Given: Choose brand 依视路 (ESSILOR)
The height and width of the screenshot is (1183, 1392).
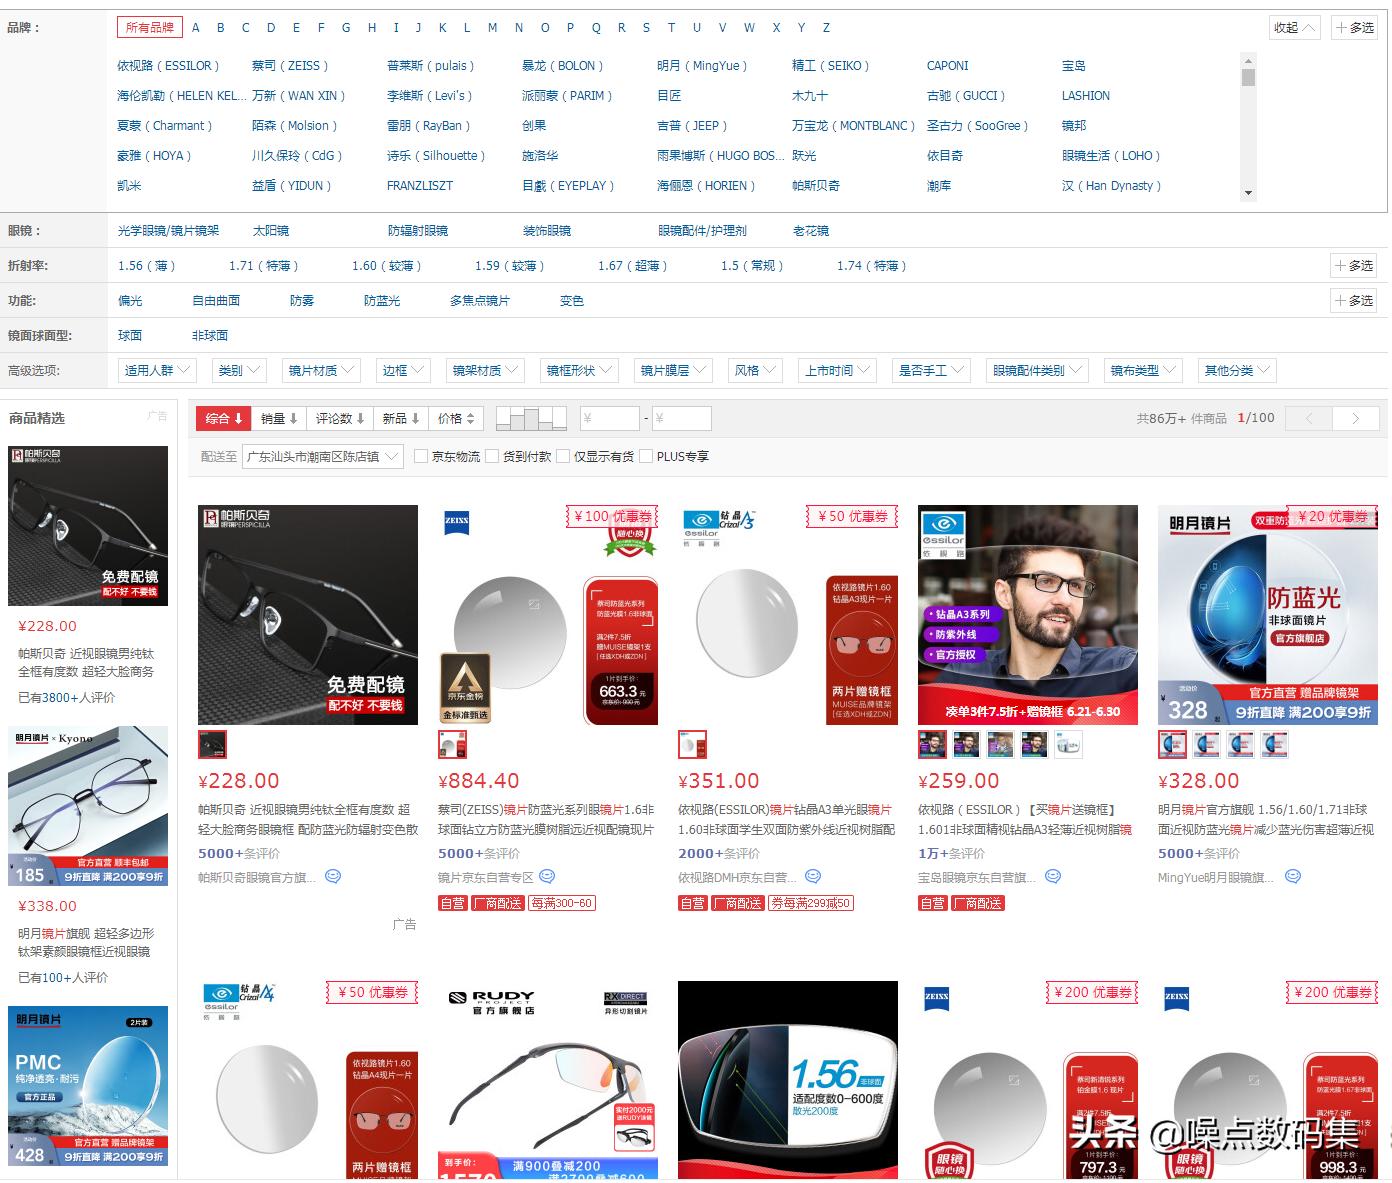Looking at the screenshot, I should (169, 66).
